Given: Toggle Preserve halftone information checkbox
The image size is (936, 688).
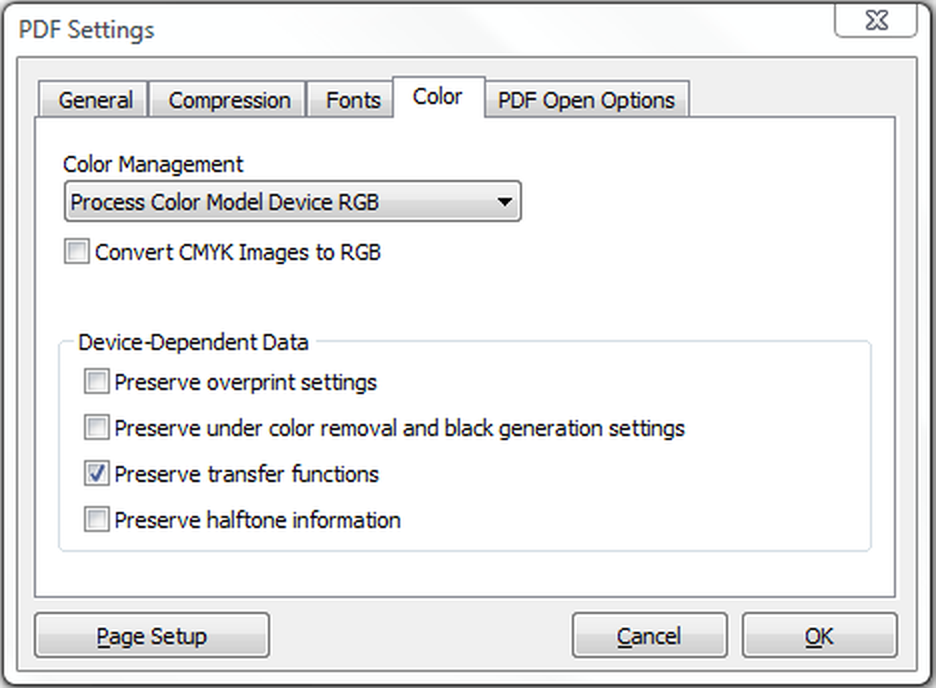Looking at the screenshot, I should click(x=97, y=520).
